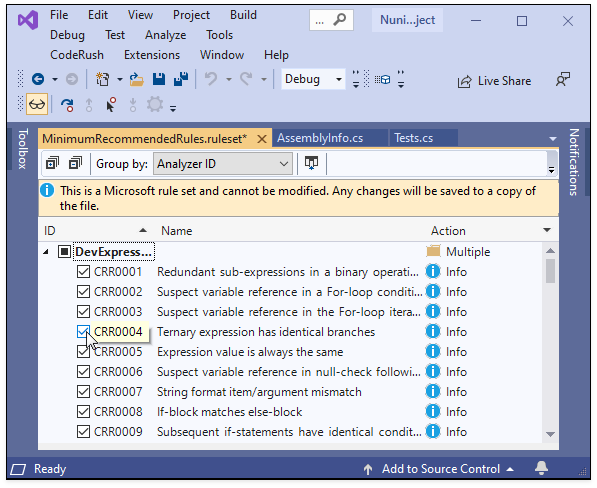The width and height of the screenshot is (597, 488).
Task: Sort by the Name column header
Action: (176, 231)
